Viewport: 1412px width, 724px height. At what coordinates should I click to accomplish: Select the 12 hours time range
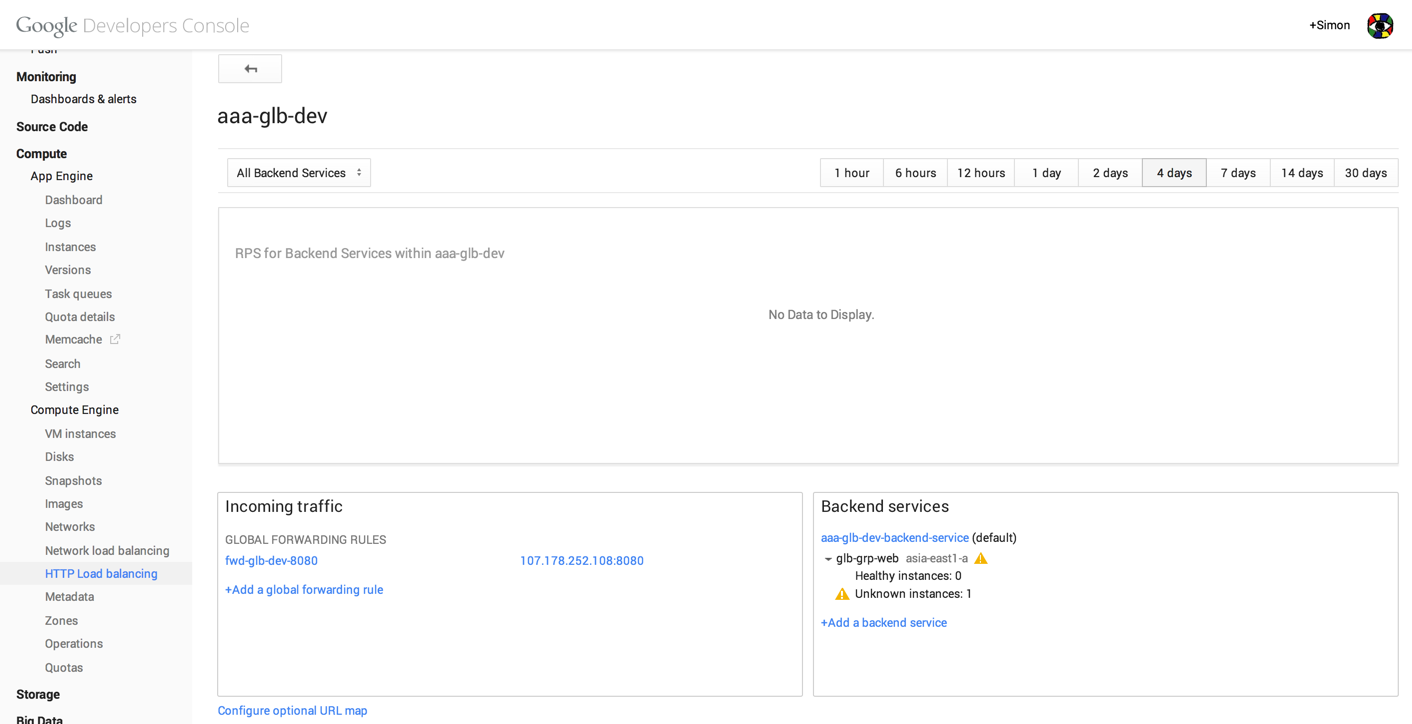981,173
